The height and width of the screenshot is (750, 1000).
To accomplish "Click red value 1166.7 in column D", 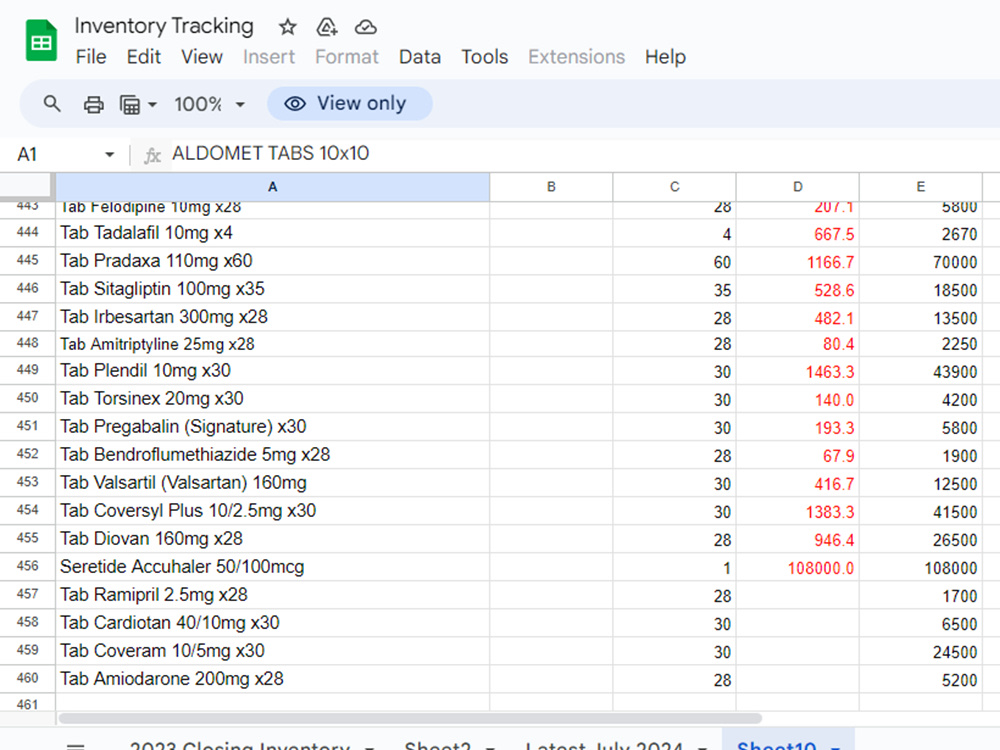I will (x=830, y=262).
